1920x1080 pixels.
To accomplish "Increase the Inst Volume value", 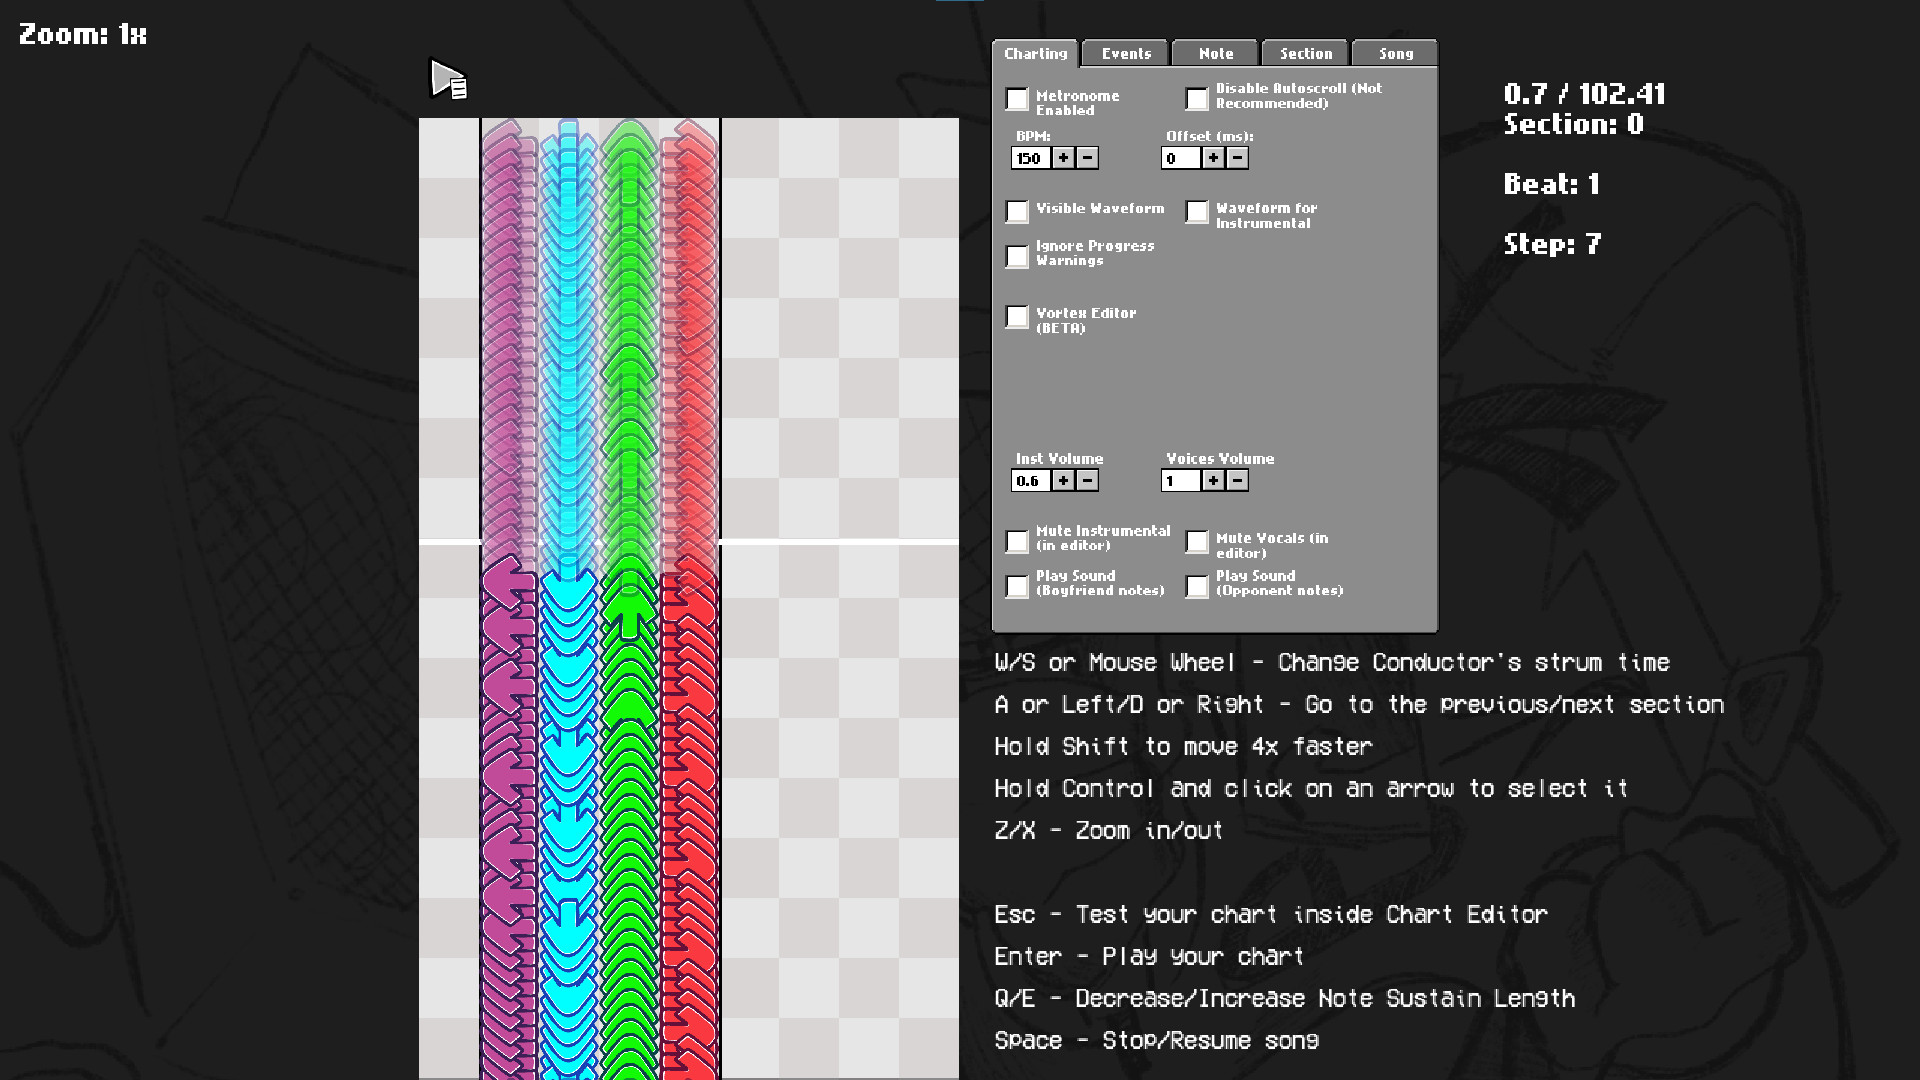I will point(1063,481).
